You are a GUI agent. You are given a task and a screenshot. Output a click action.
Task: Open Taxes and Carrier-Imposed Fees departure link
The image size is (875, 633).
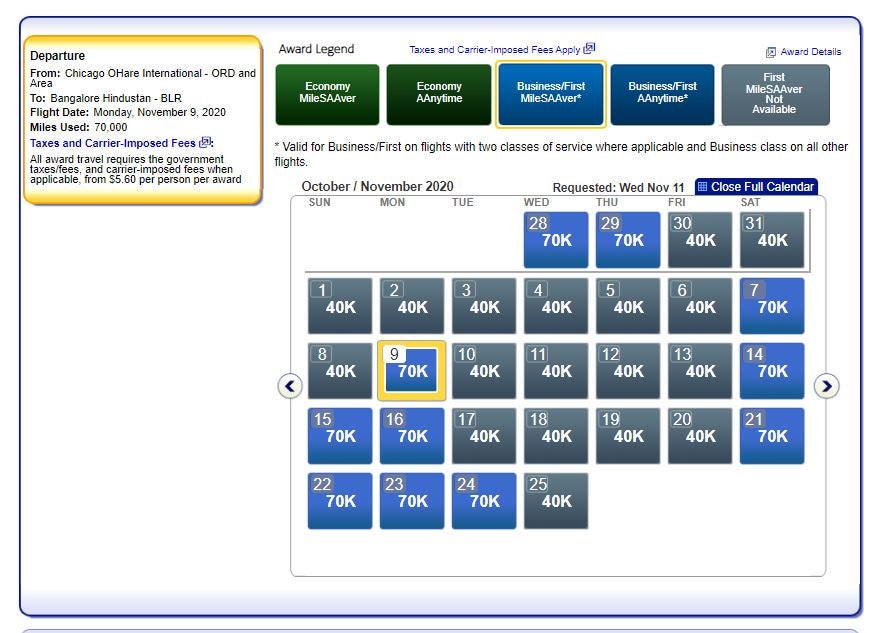113,143
